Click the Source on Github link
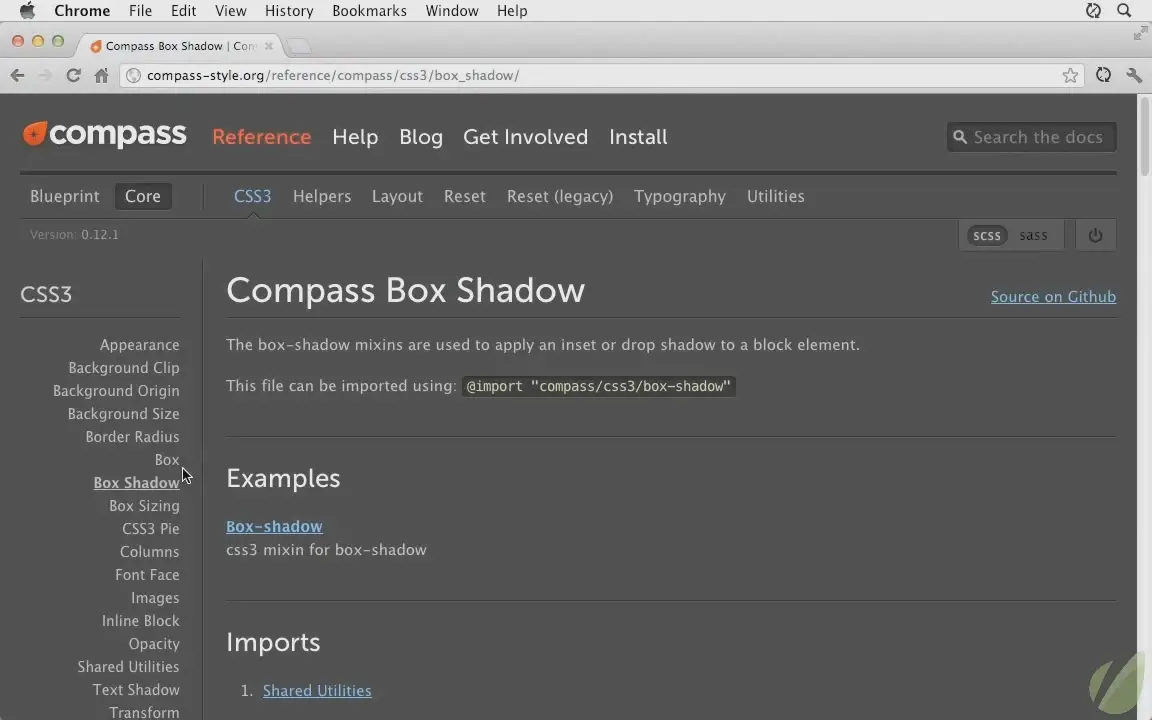This screenshot has height=720, width=1152. (1054, 296)
